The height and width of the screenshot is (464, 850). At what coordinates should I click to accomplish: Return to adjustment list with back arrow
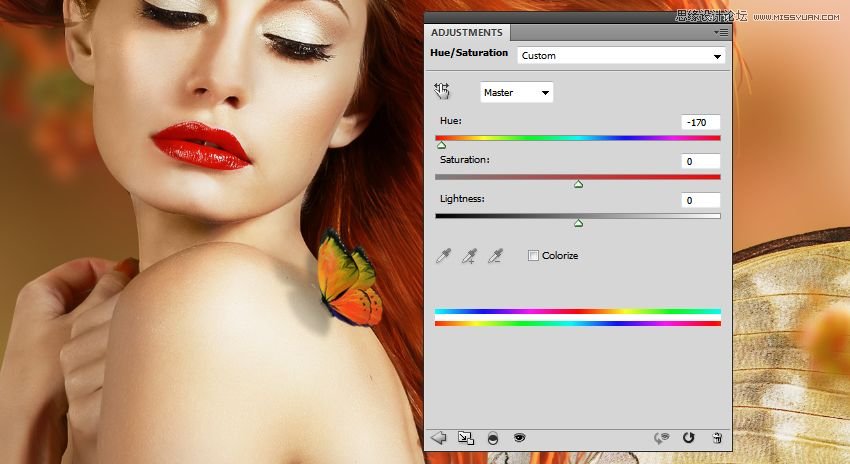point(439,437)
